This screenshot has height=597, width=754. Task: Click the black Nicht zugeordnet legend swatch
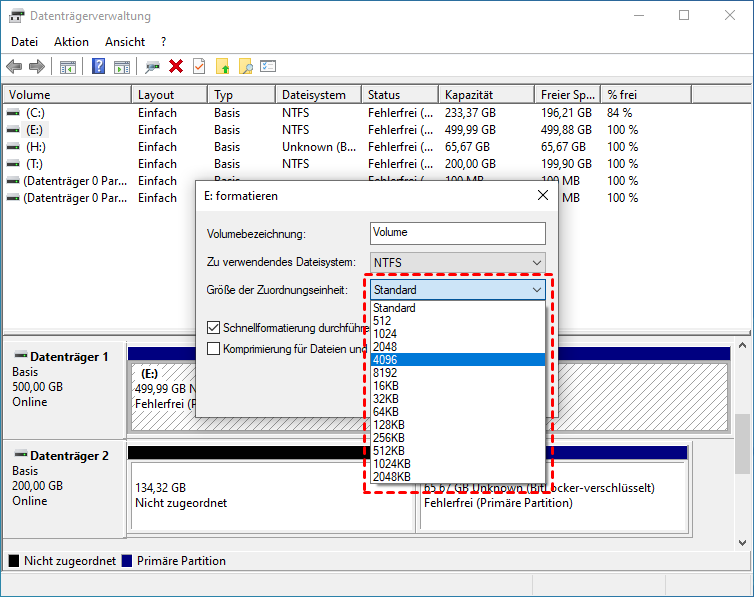tap(14, 561)
